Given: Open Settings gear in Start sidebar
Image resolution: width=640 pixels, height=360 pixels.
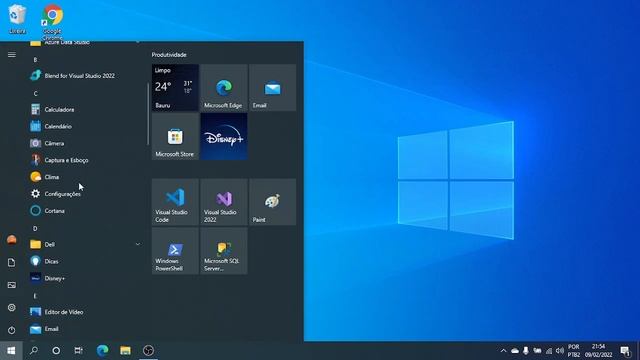Looking at the screenshot, I should [x=11, y=307].
